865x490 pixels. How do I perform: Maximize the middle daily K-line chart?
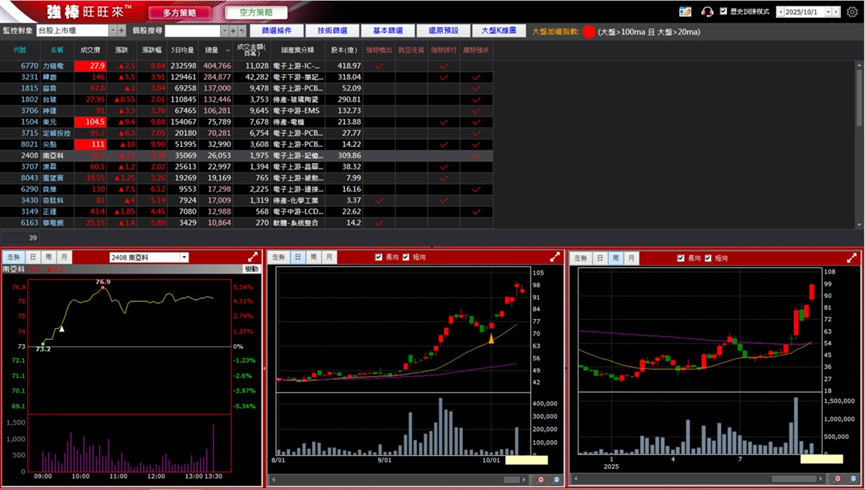pyautogui.click(x=555, y=258)
